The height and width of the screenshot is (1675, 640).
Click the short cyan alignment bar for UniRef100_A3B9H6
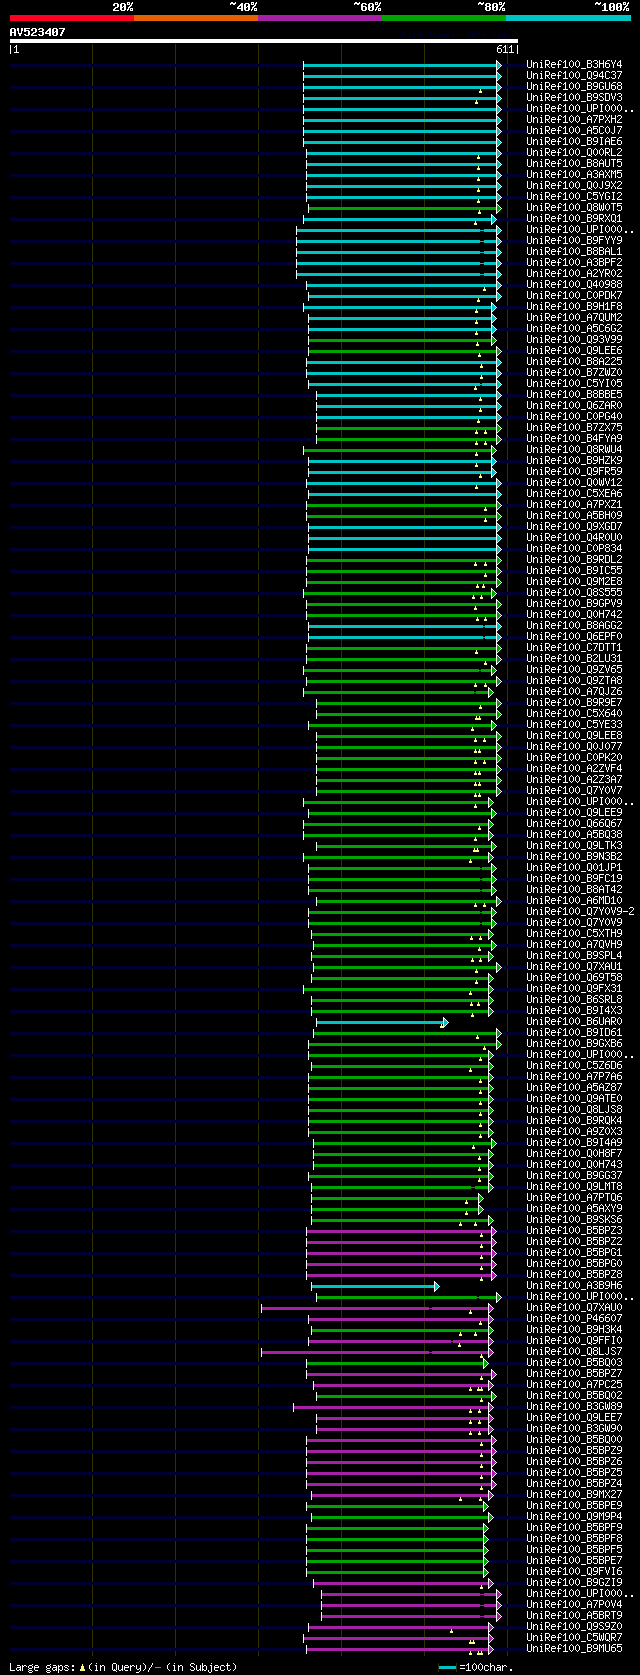(x=375, y=1286)
